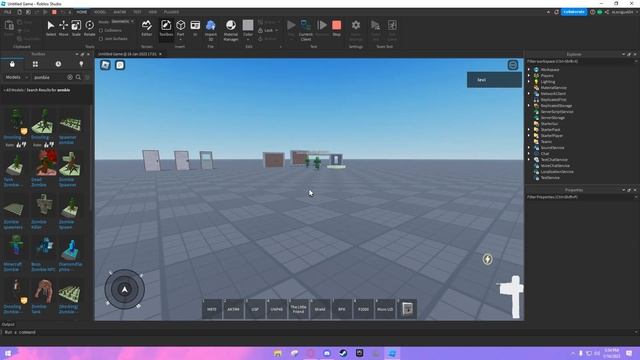640x360 pixels.
Task: Open the in-game chat icon
Action: 120,65
